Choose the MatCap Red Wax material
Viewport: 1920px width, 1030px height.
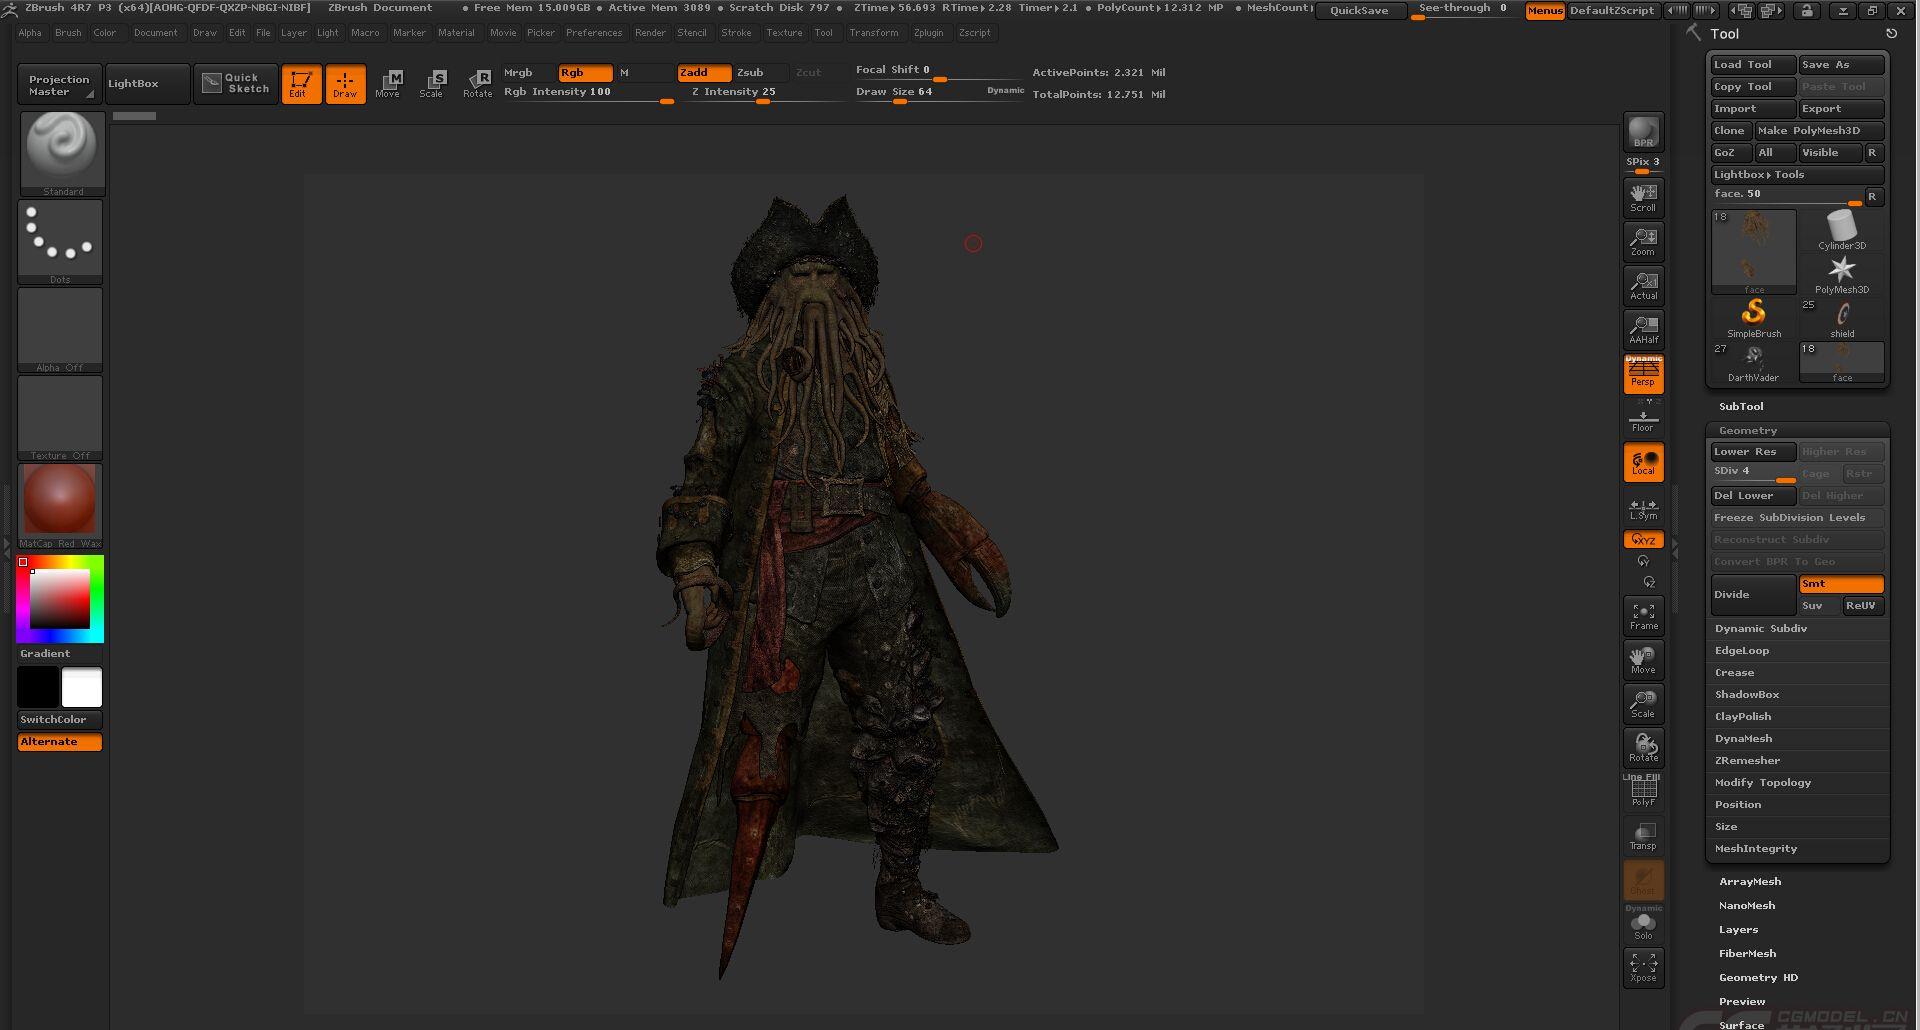(60, 506)
